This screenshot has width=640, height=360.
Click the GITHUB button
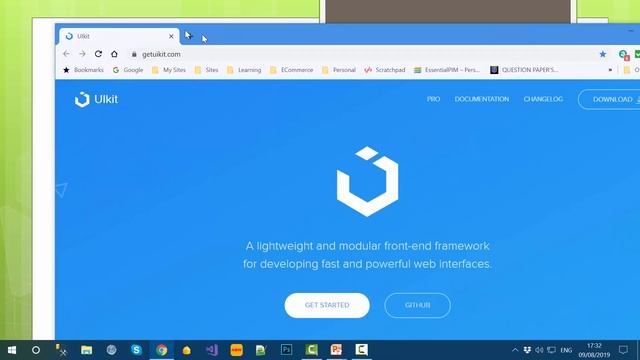[x=418, y=305]
